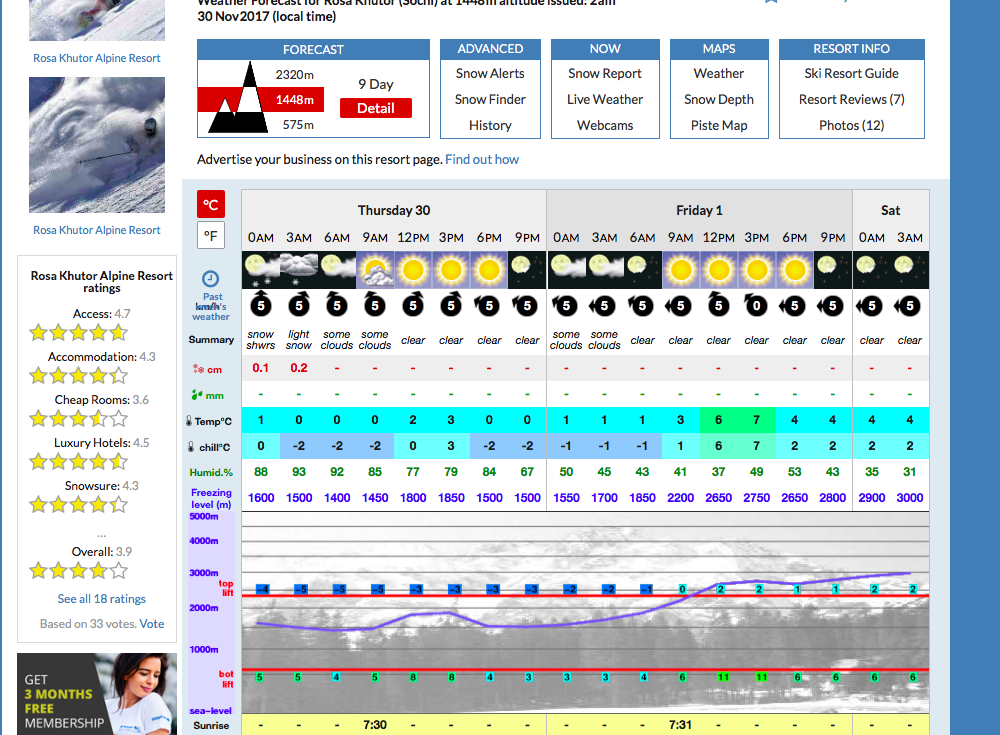
Task: Open Resort Reviews (7)
Action: [851, 100]
